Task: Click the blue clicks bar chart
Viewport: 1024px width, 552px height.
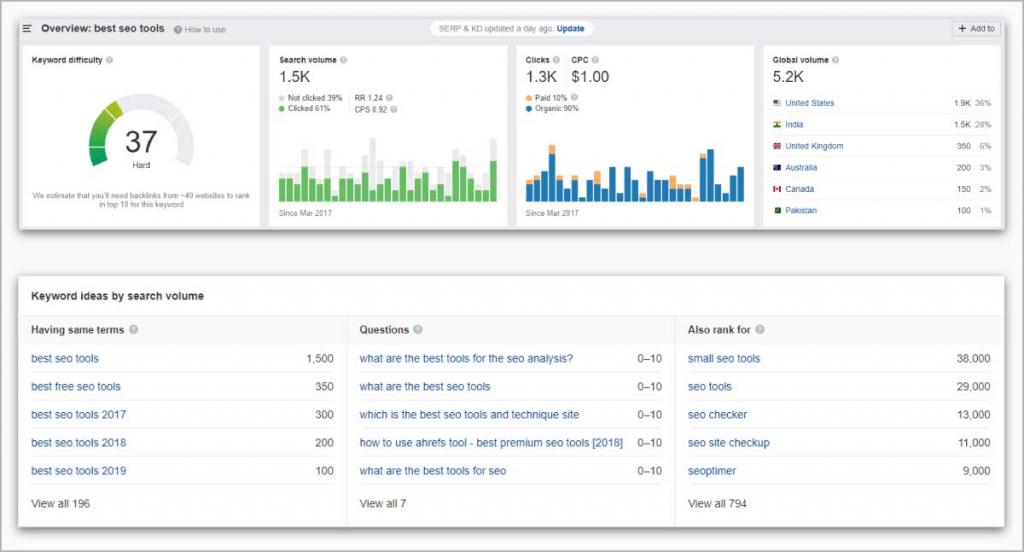Action: pos(635,173)
